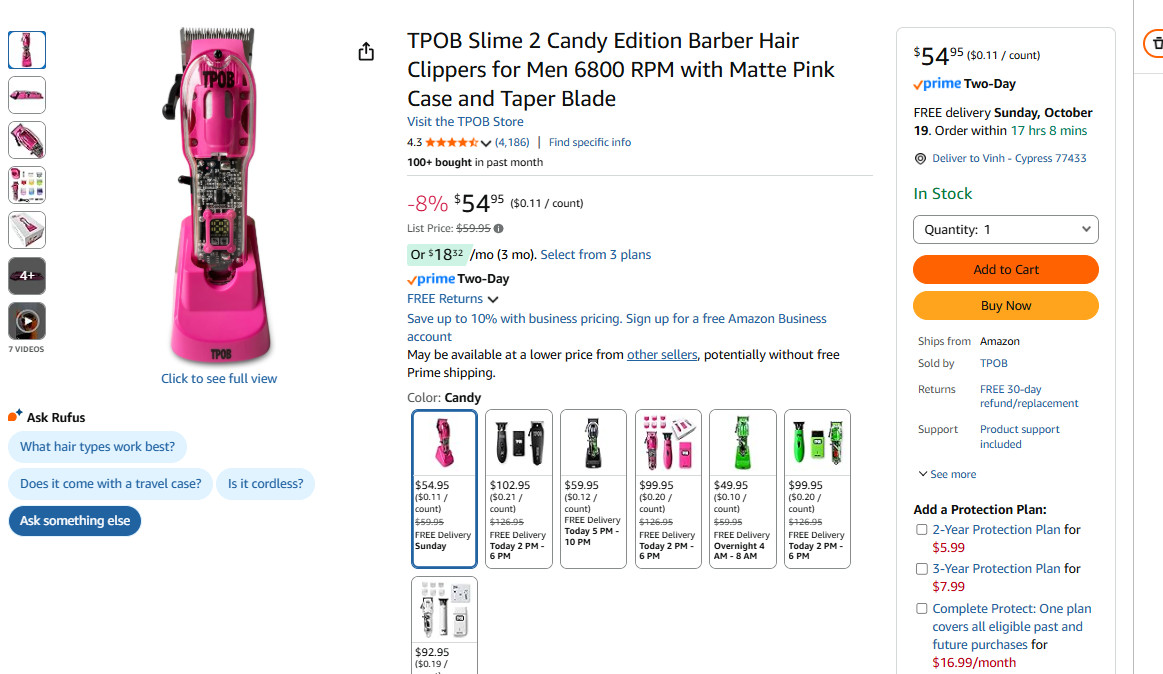This screenshot has height=674, width=1163.
Task: Click the star rating icons
Action: tap(451, 143)
